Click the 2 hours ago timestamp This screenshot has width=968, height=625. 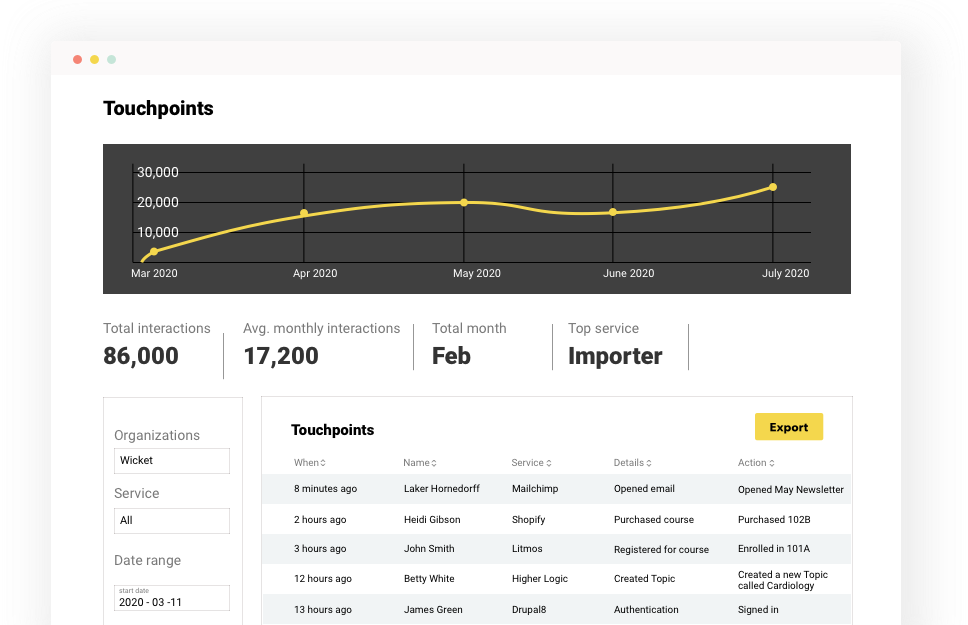(x=320, y=519)
